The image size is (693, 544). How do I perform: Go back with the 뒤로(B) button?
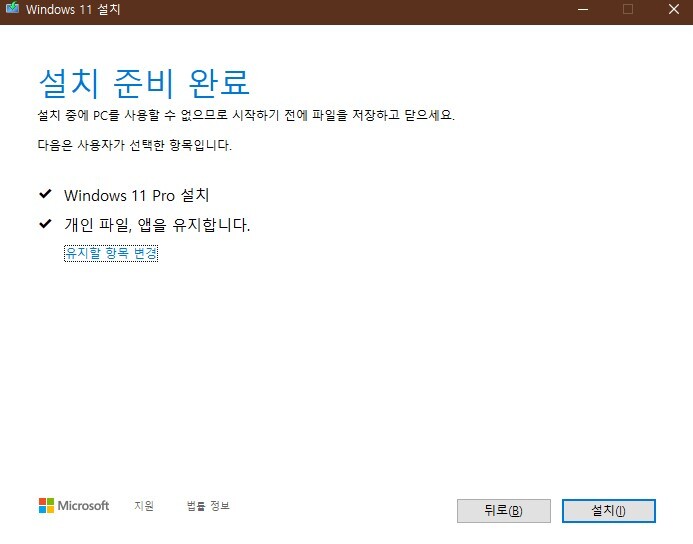pos(503,511)
